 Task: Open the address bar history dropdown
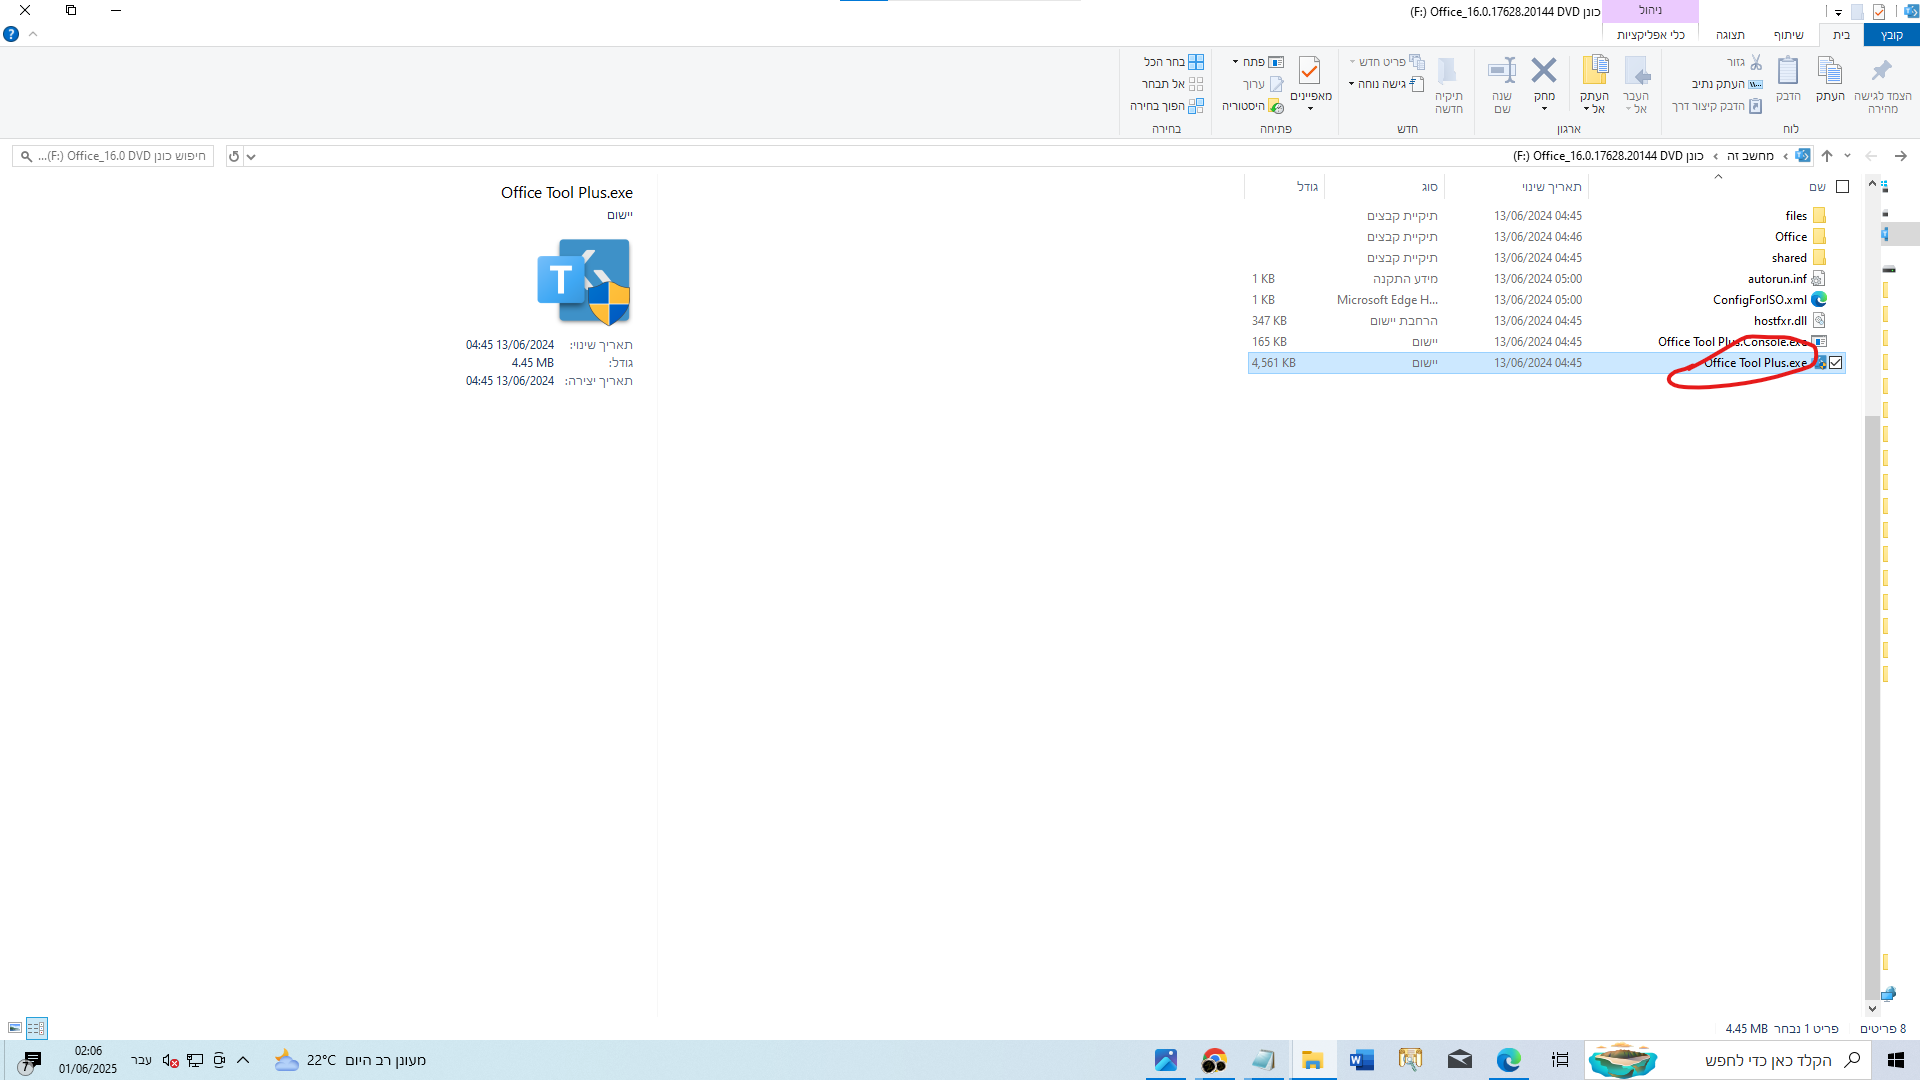251,156
